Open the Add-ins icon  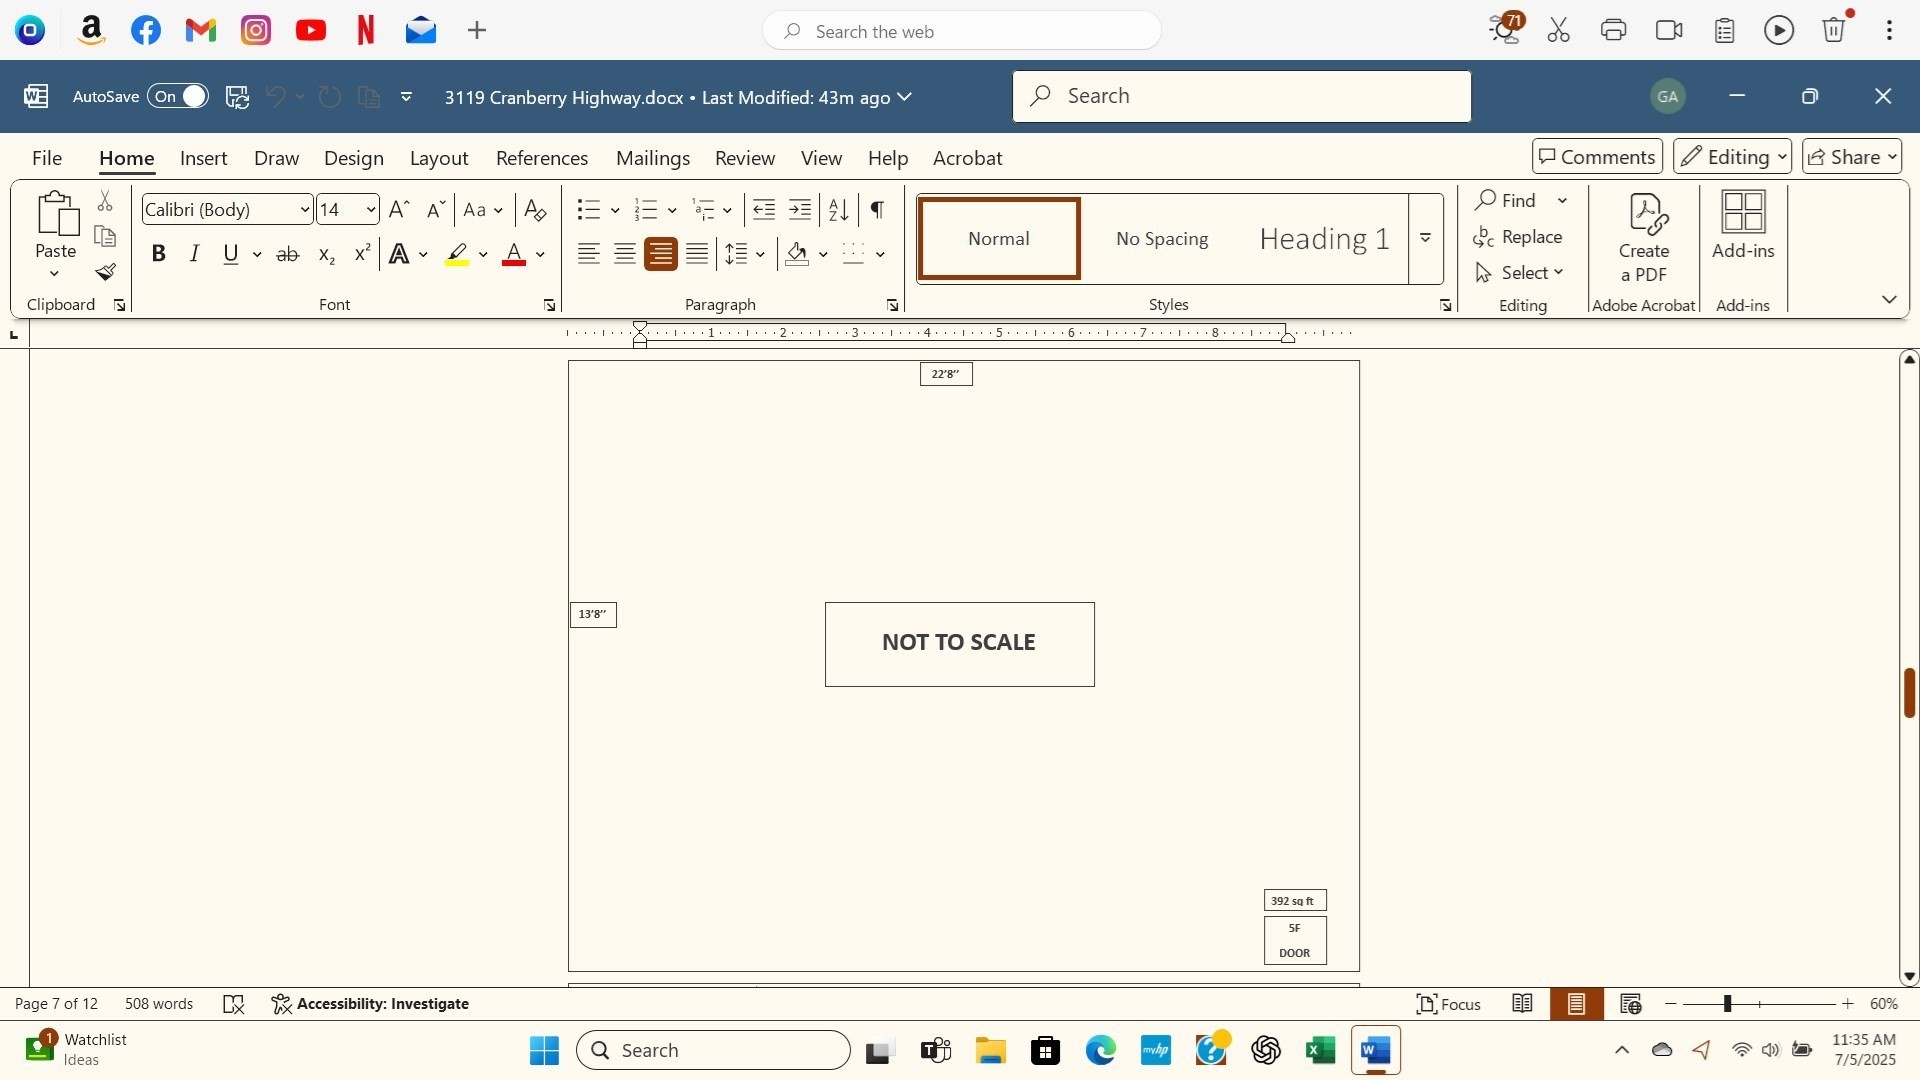(1743, 226)
